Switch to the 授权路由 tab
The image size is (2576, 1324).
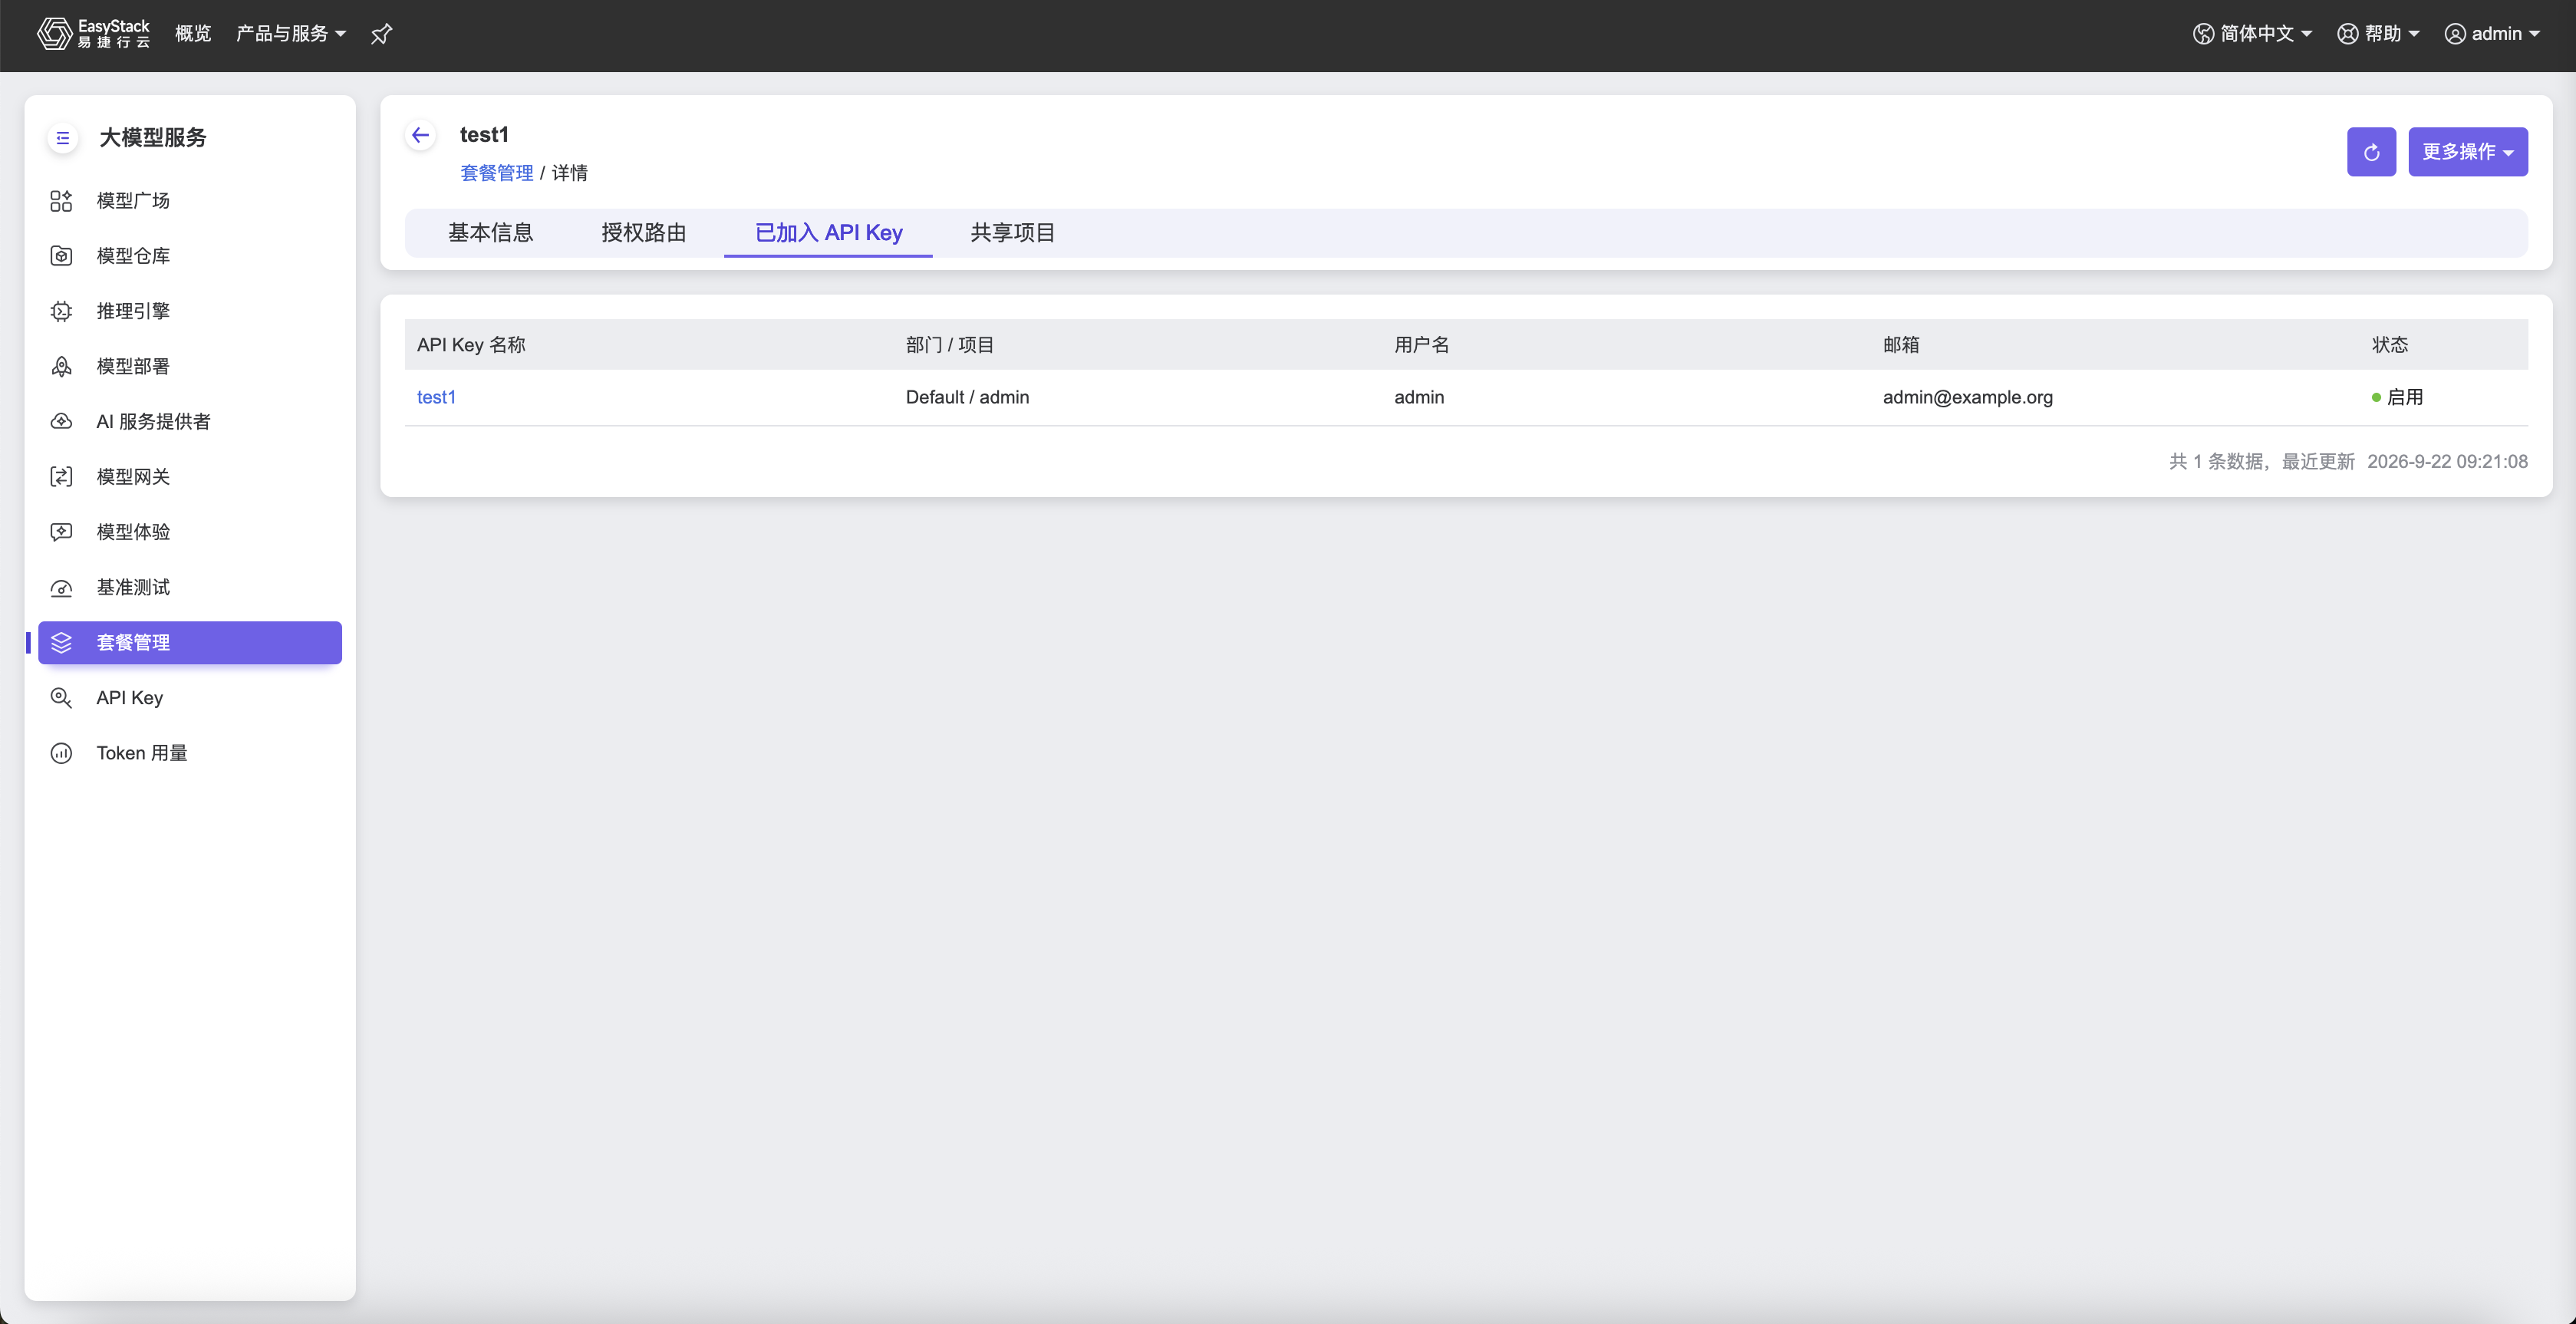tap(644, 233)
